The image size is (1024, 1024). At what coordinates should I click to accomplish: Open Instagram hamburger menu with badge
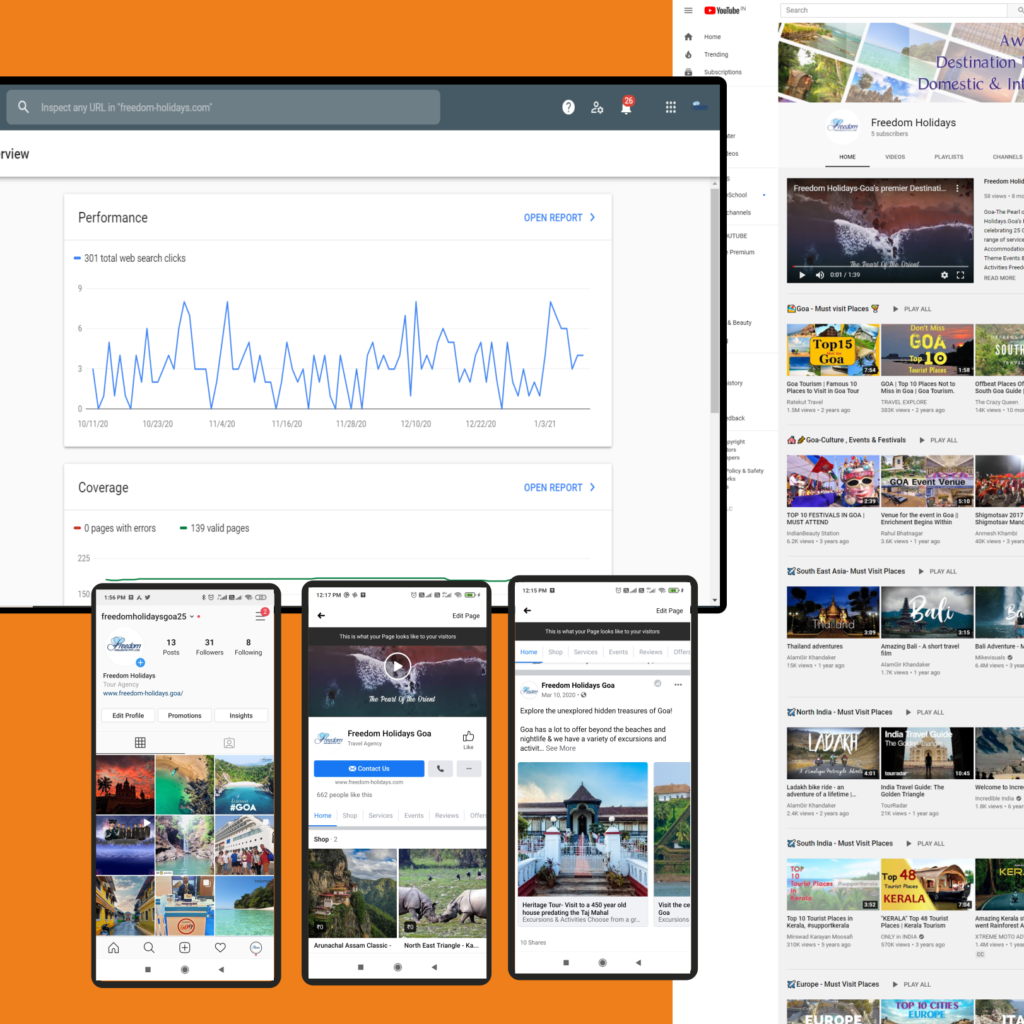tap(261, 615)
